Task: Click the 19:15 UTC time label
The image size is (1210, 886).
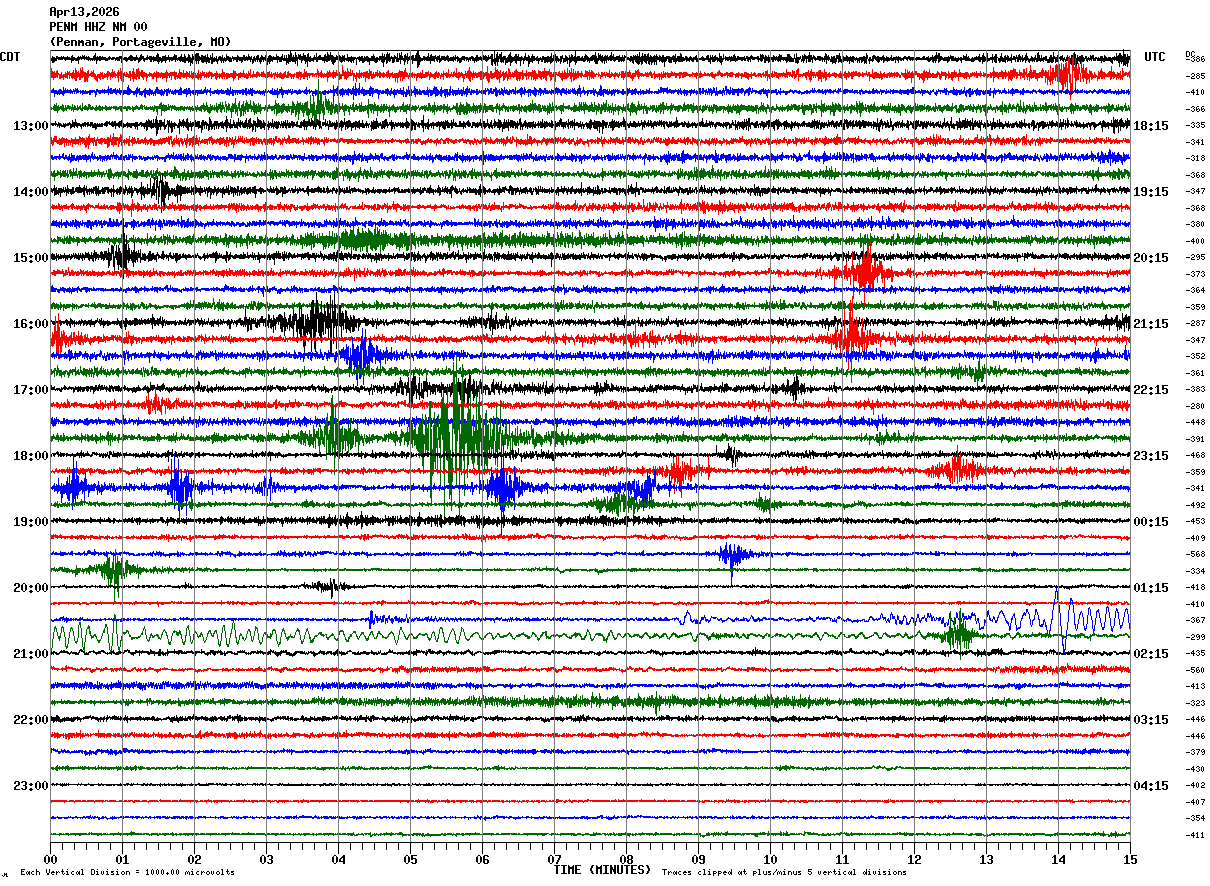Action: click(1151, 192)
